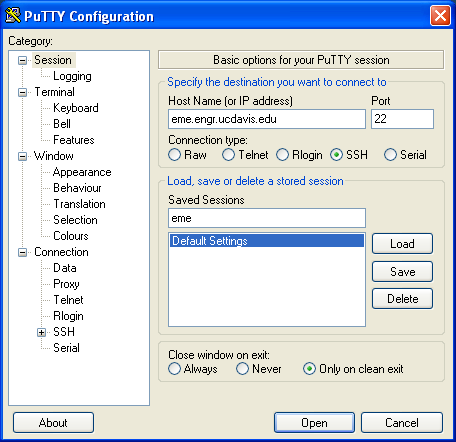Open the Proxy category
This screenshot has height=442, width=456.
[66, 284]
